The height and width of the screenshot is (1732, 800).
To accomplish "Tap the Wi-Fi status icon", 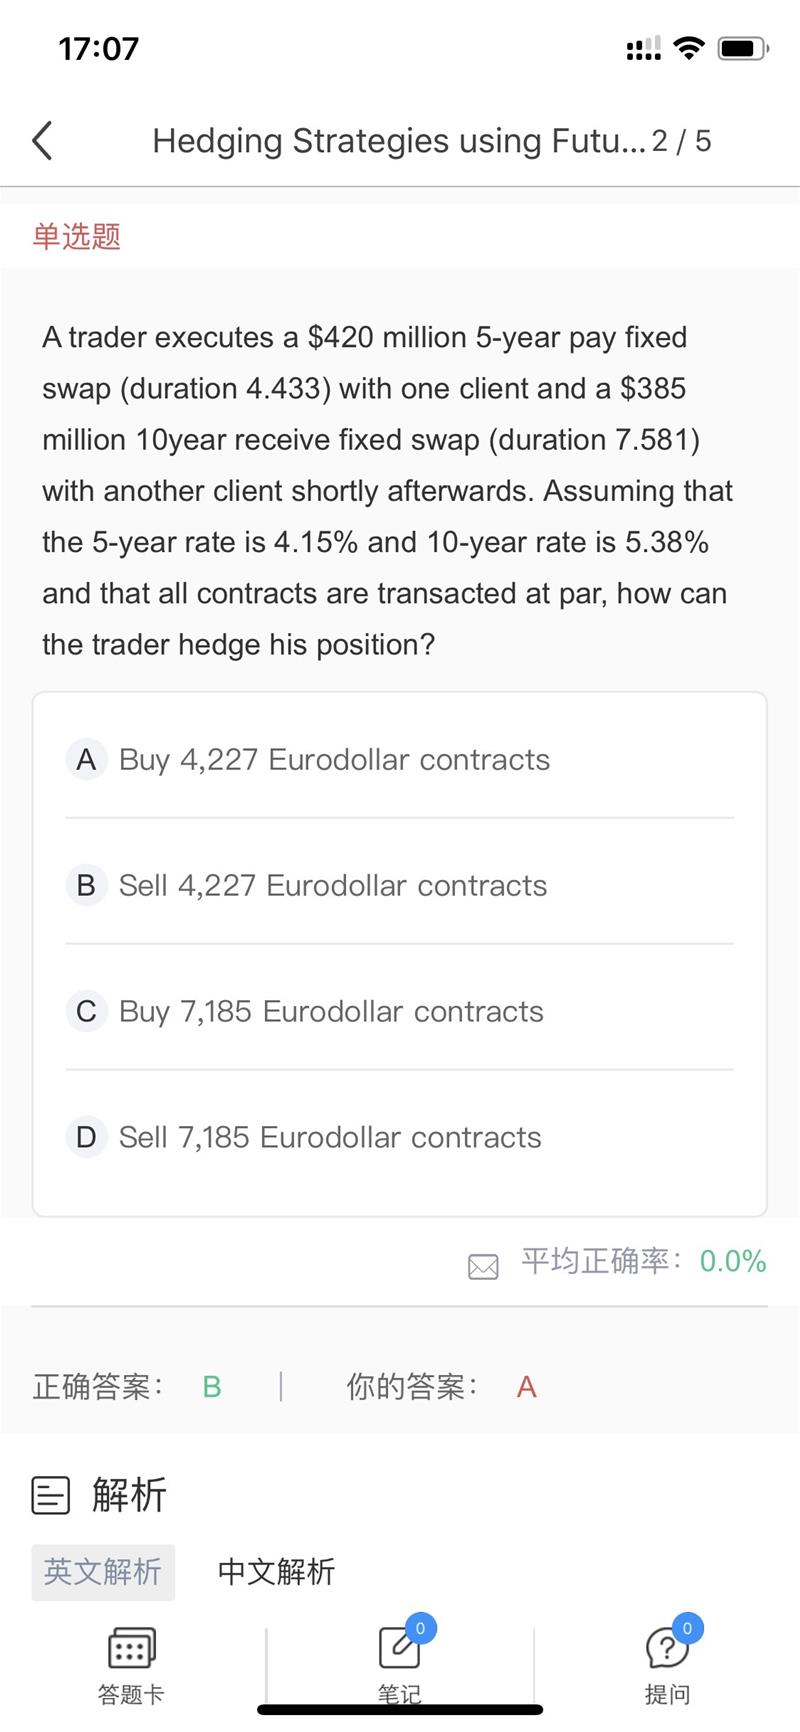I will tap(689, 48).
